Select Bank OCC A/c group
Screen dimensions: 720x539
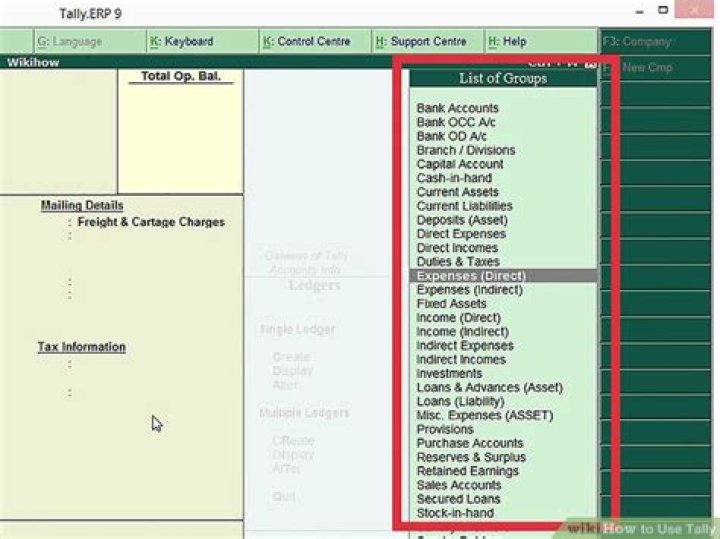point(456,122)
